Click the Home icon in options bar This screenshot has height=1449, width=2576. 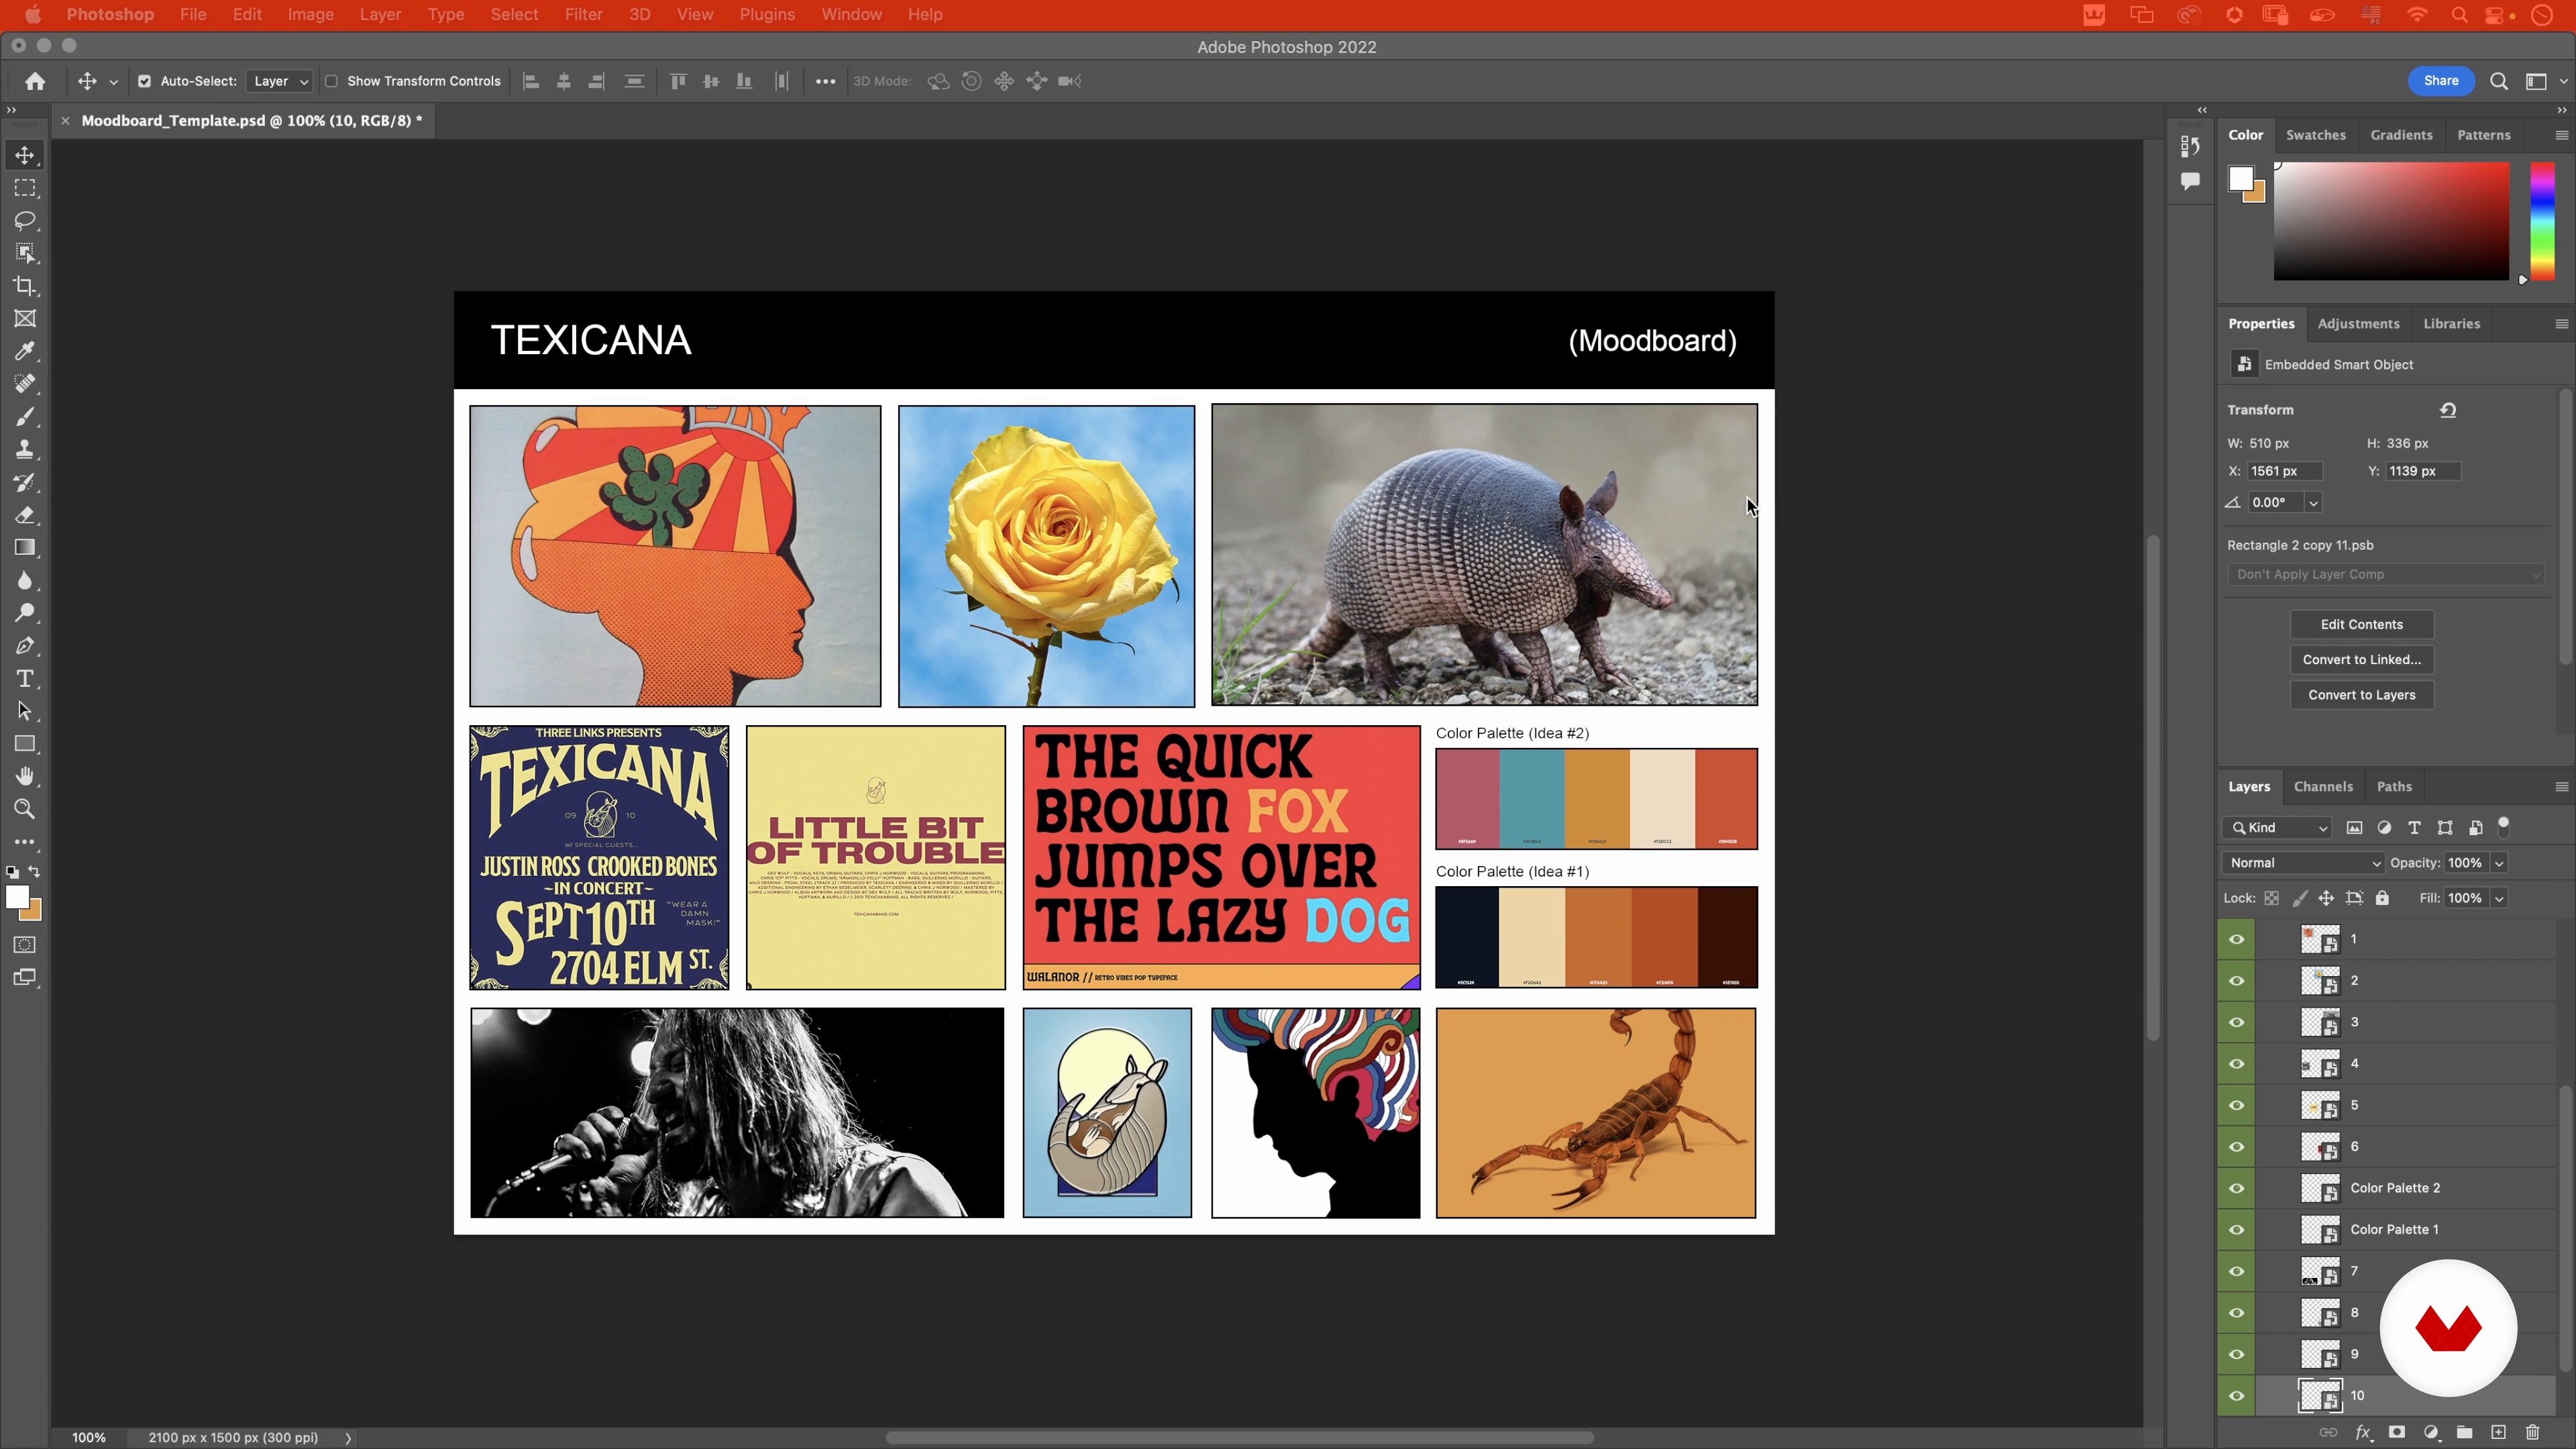35,81
